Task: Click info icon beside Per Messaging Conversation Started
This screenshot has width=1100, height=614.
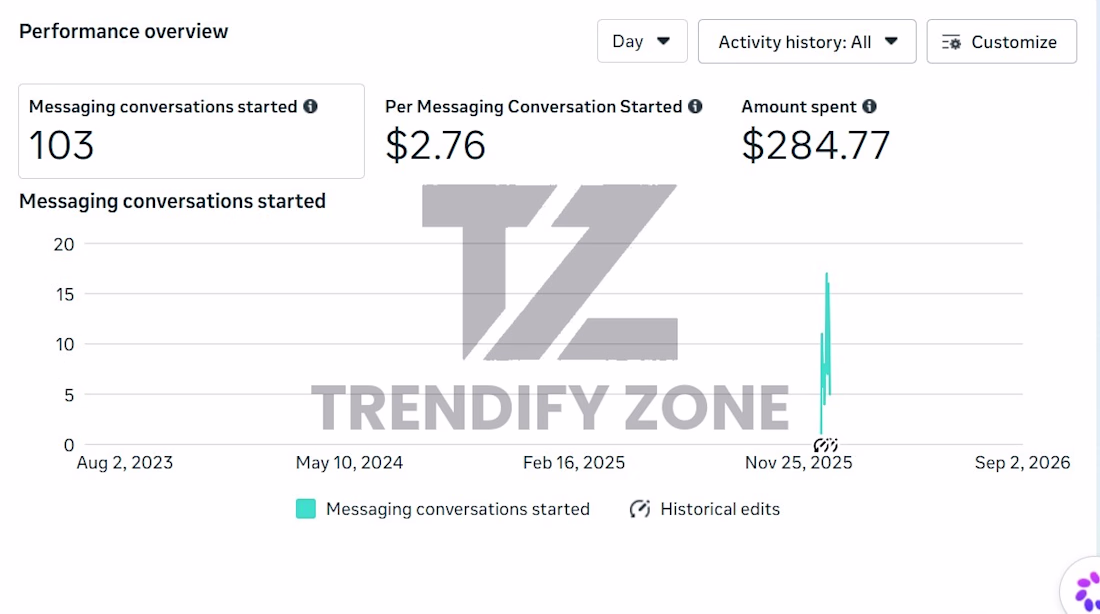Action: point(695,106)
